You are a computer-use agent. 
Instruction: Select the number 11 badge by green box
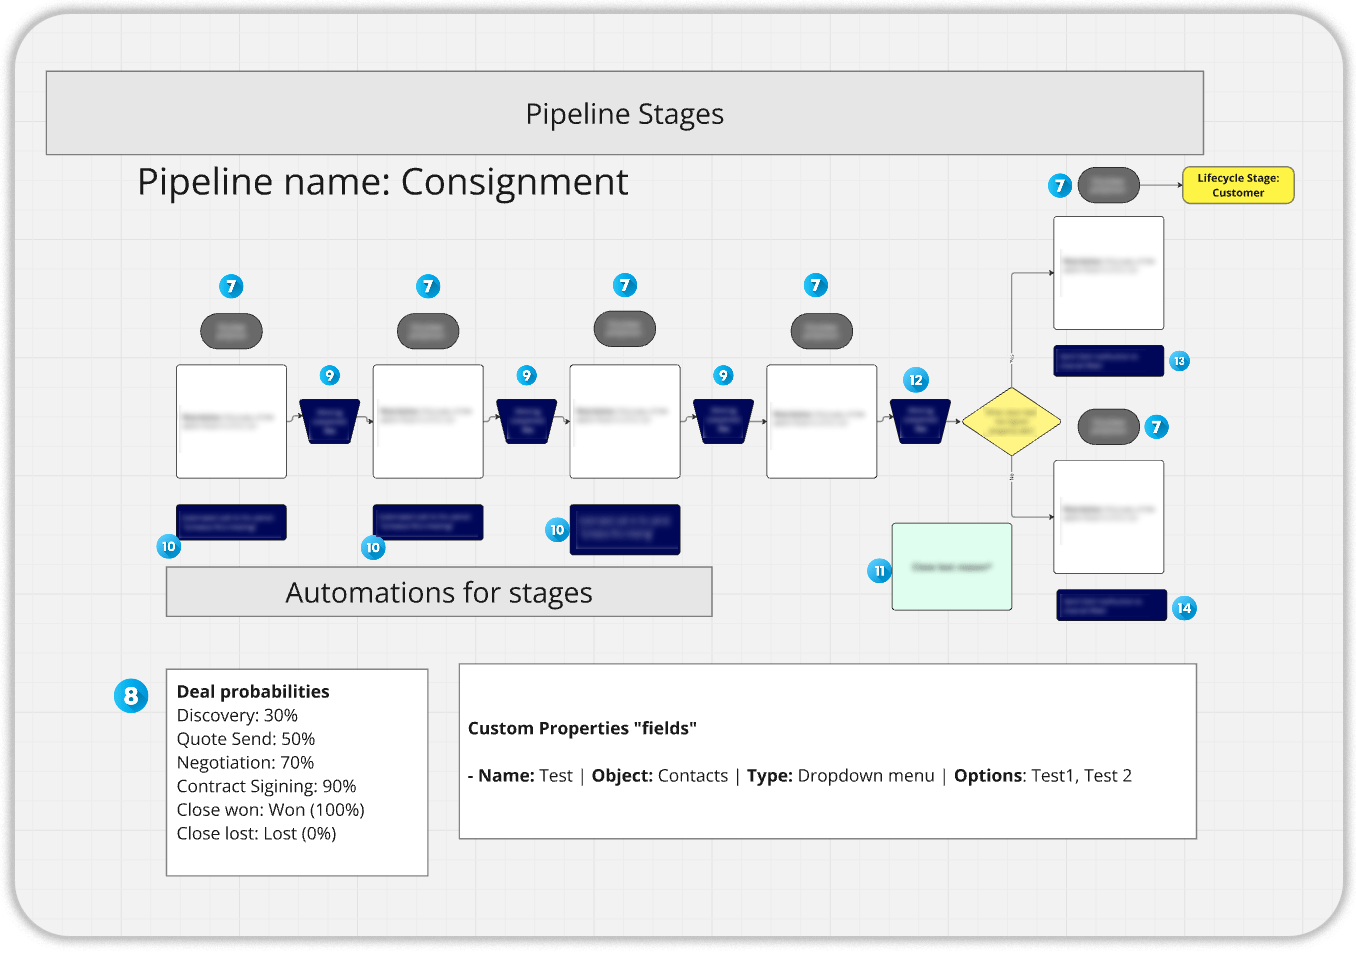pyautogui.click(x=879, y=571)
